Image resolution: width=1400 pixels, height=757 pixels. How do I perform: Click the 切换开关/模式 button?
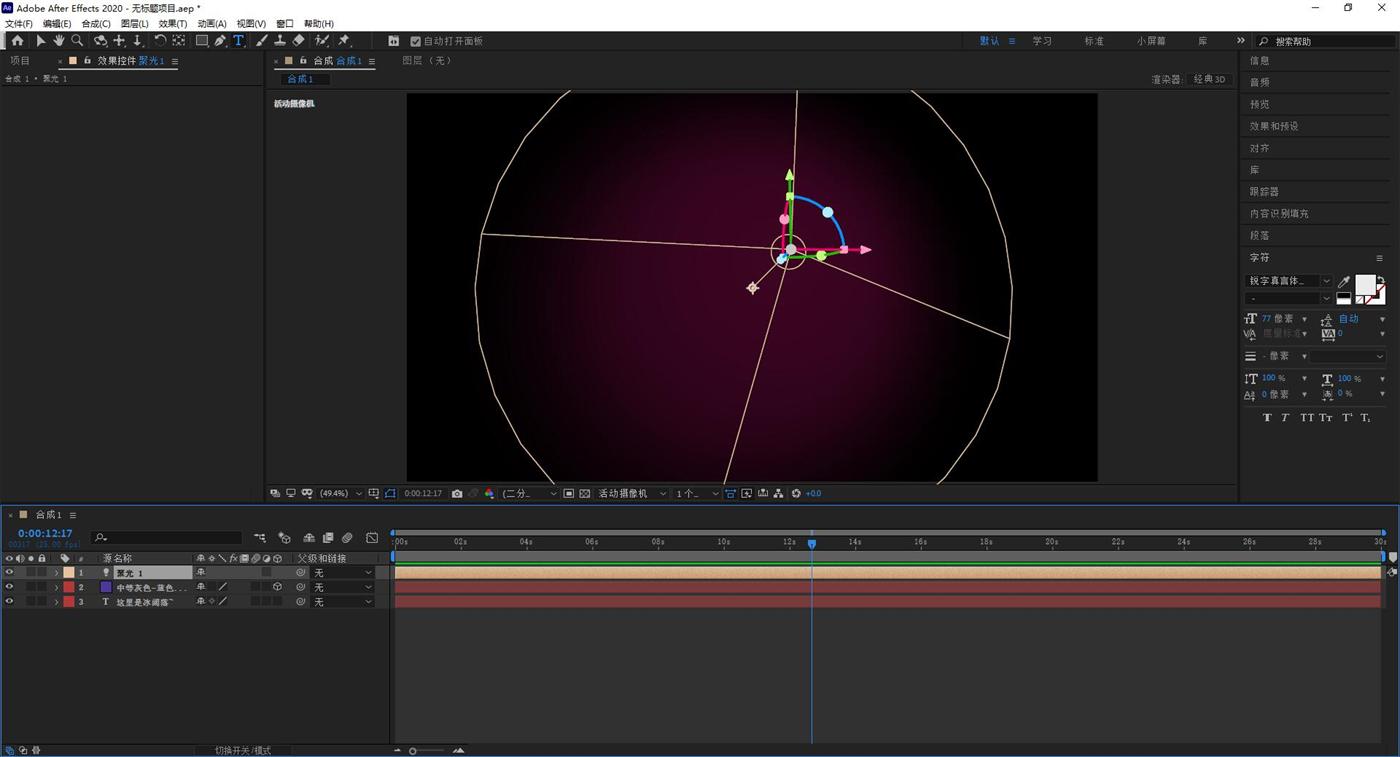tap(243, 750)
